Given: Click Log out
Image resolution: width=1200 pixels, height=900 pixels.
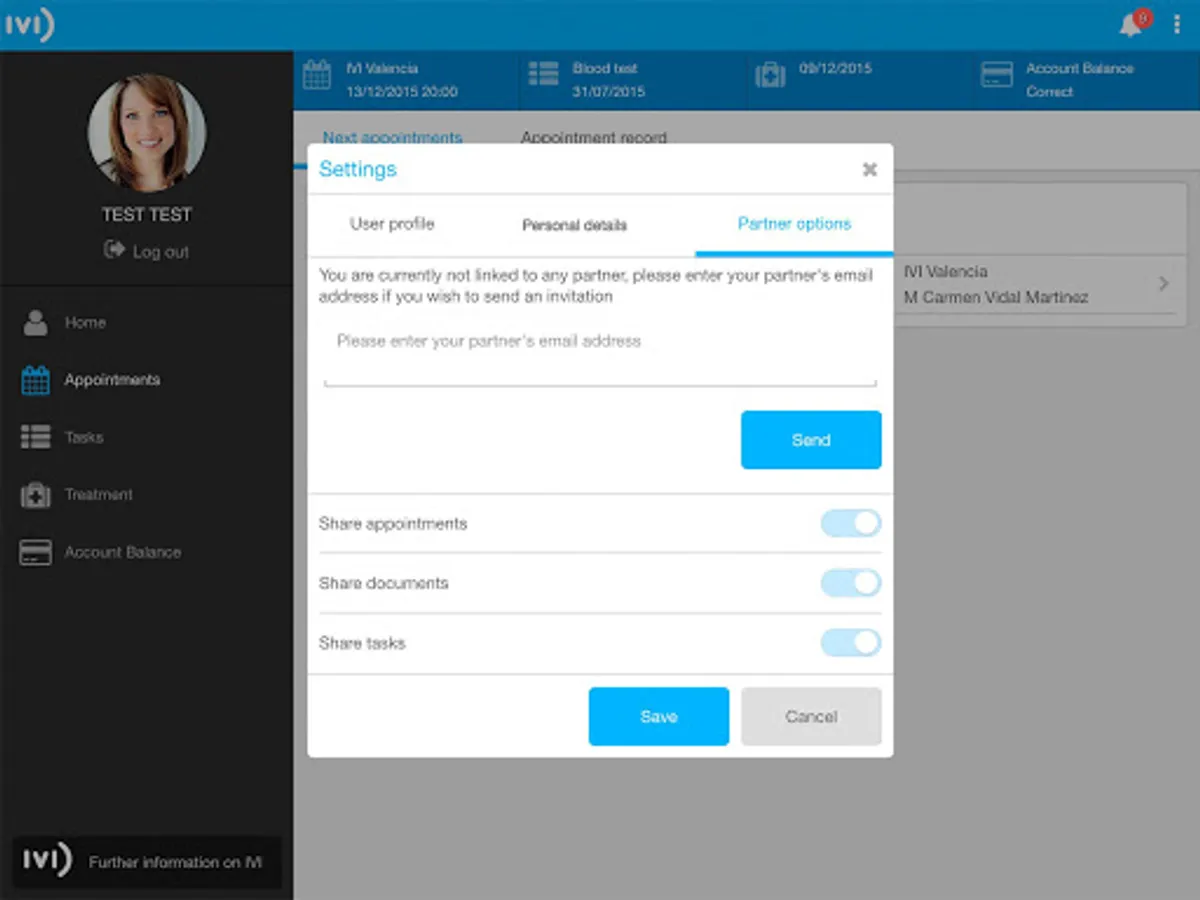Looking at the screenshot, I should click(146, 251).
